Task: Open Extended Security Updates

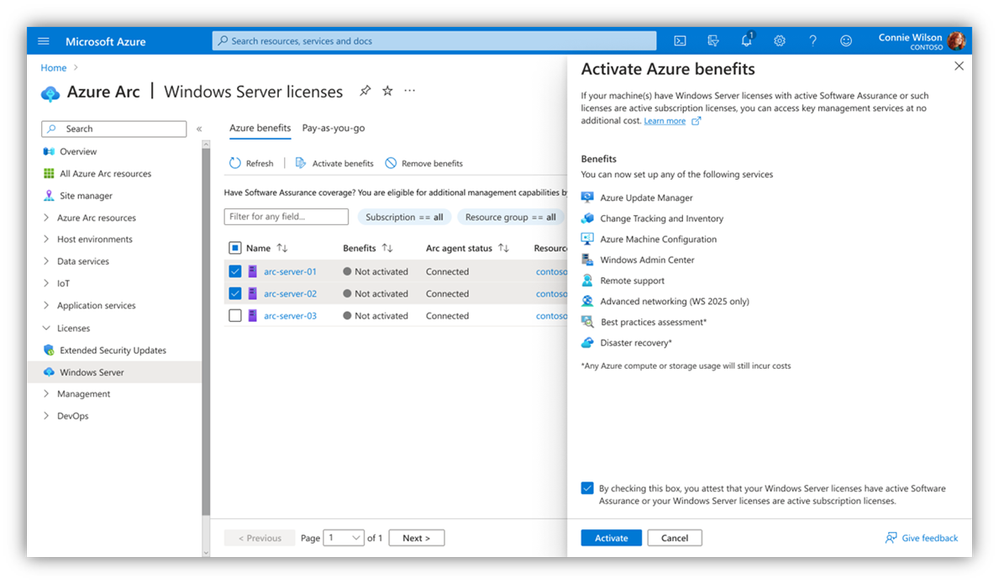Action: tap(113, 350)
